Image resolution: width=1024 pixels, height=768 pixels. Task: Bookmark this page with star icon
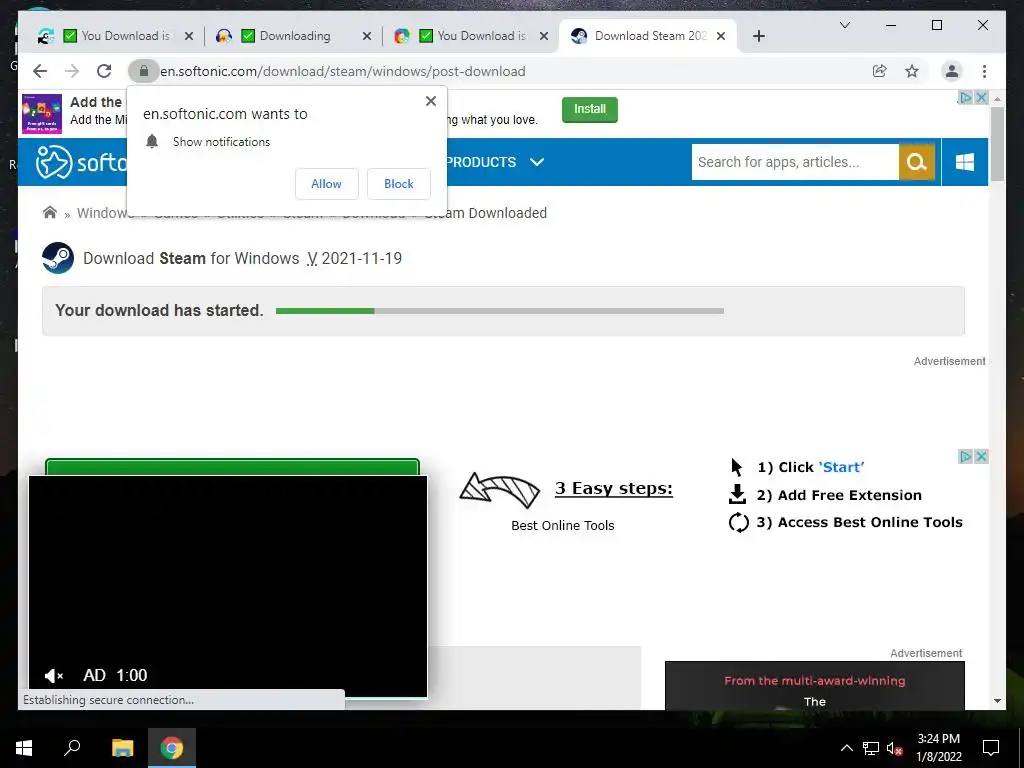[912, 71]
